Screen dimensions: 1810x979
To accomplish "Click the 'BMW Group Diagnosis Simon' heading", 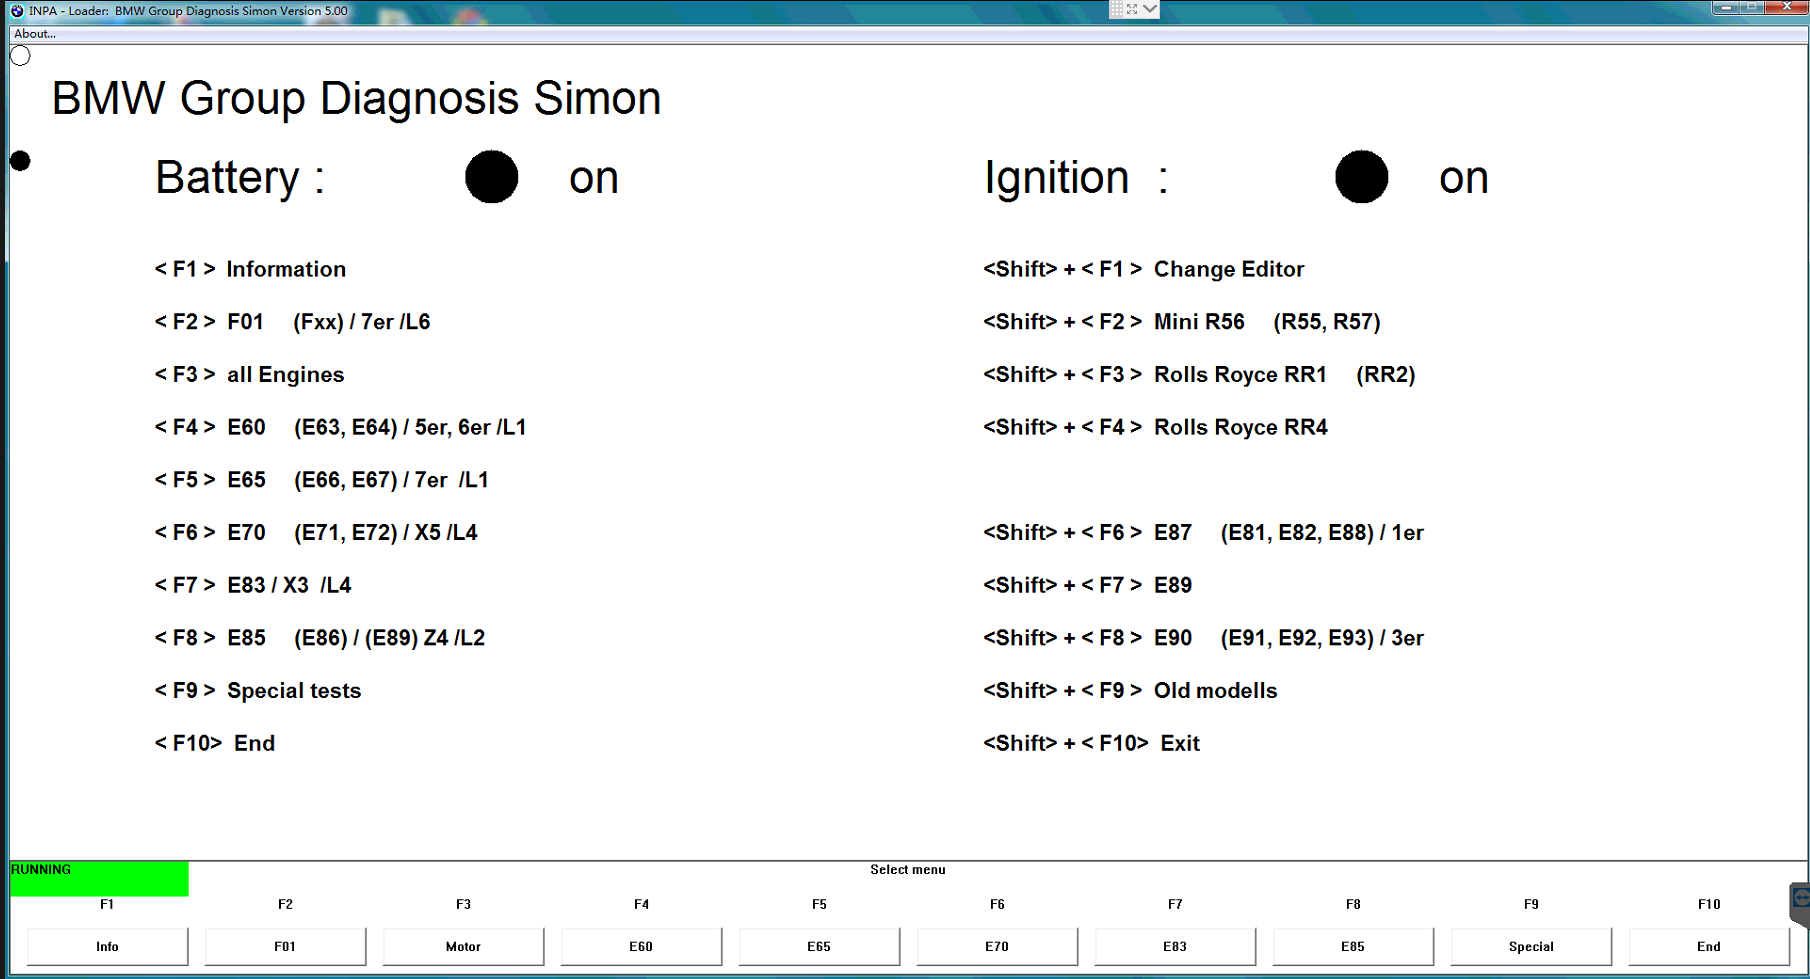I will pos(356,98).
